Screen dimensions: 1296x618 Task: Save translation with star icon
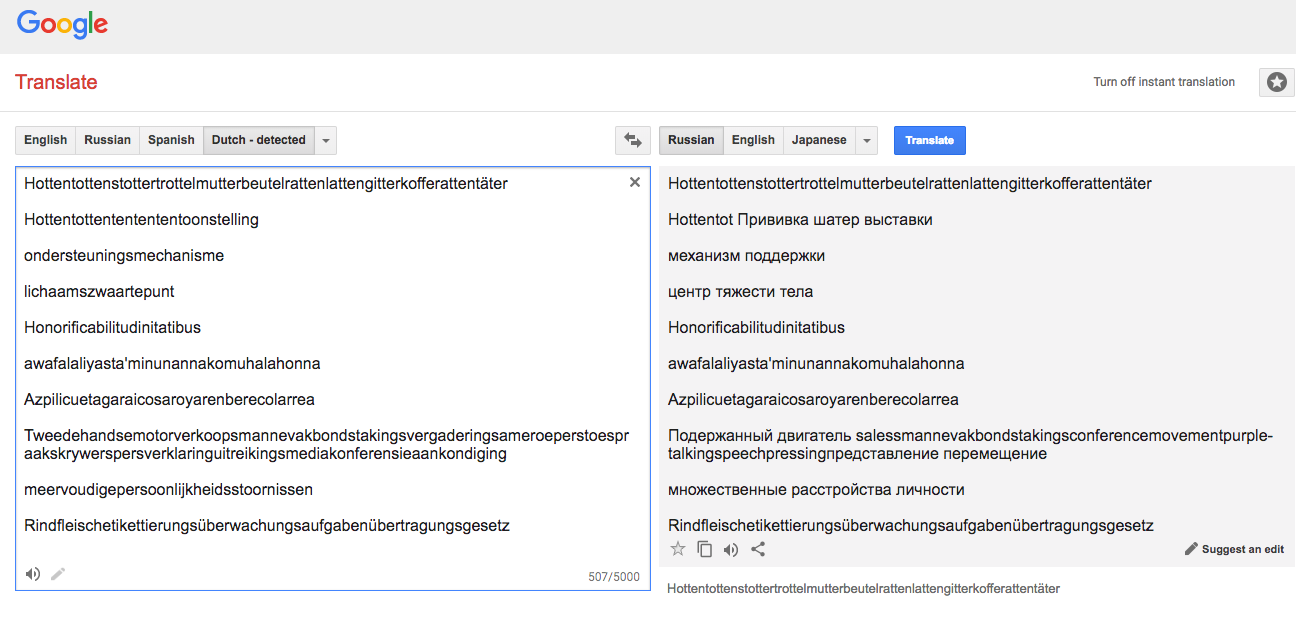click(678, 549)
